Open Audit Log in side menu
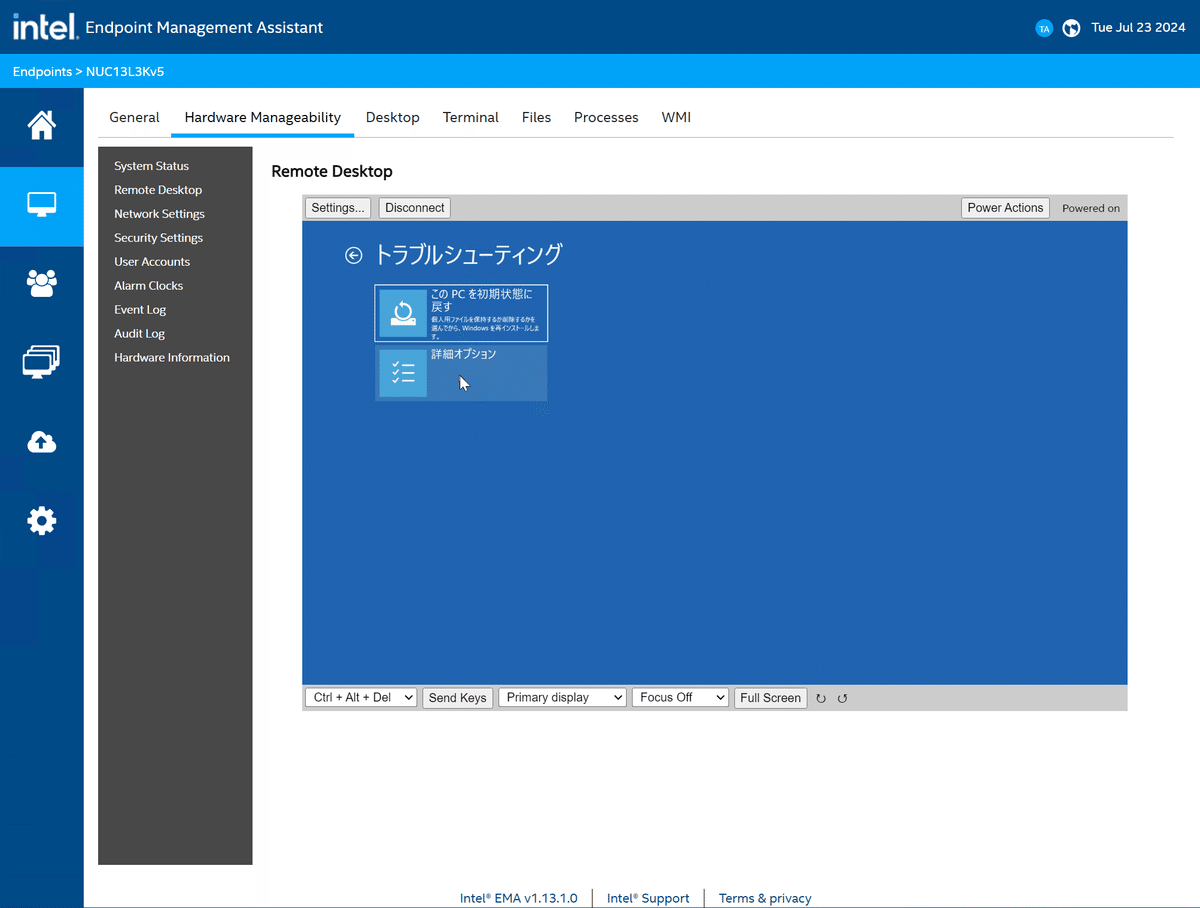 [139, 334]
